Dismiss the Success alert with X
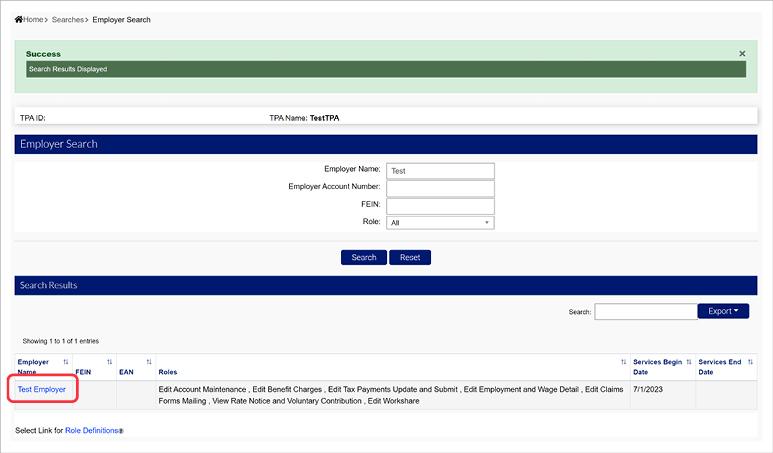Viewport: 773px width, 453px height. 742,54
